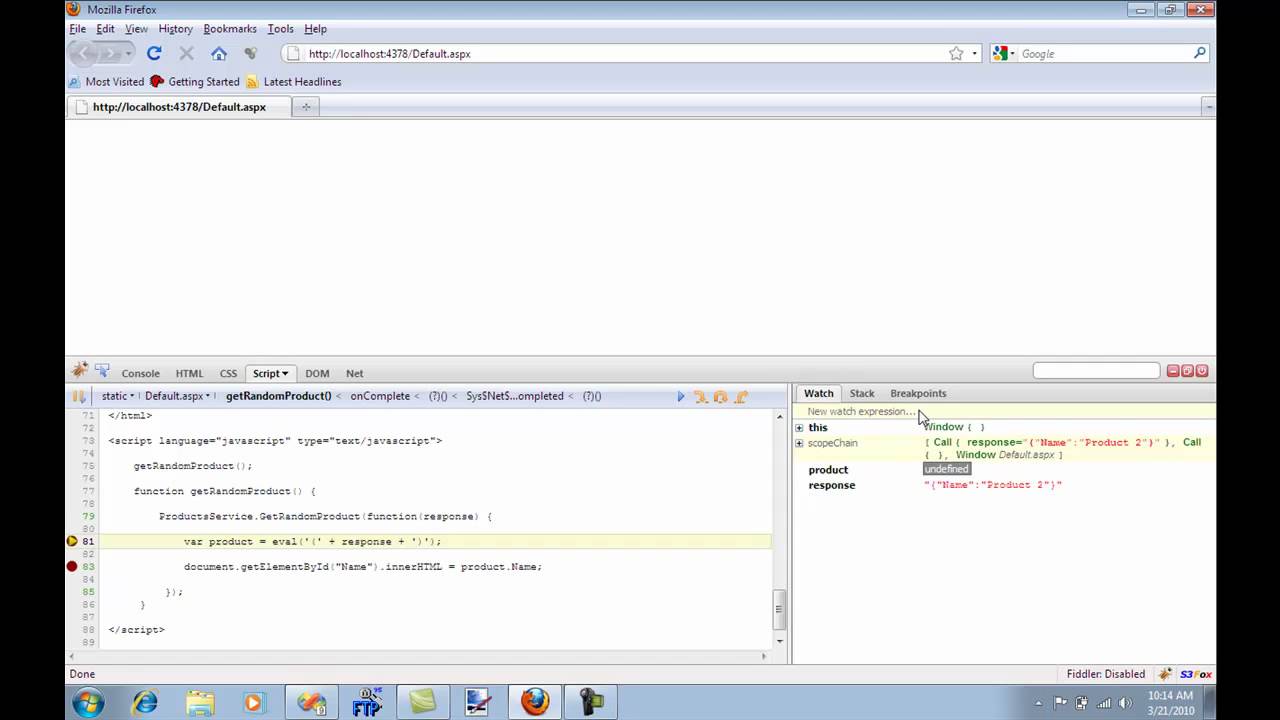
Task: Click the blue Continue execution icon
Action: (x=680, y=396)
